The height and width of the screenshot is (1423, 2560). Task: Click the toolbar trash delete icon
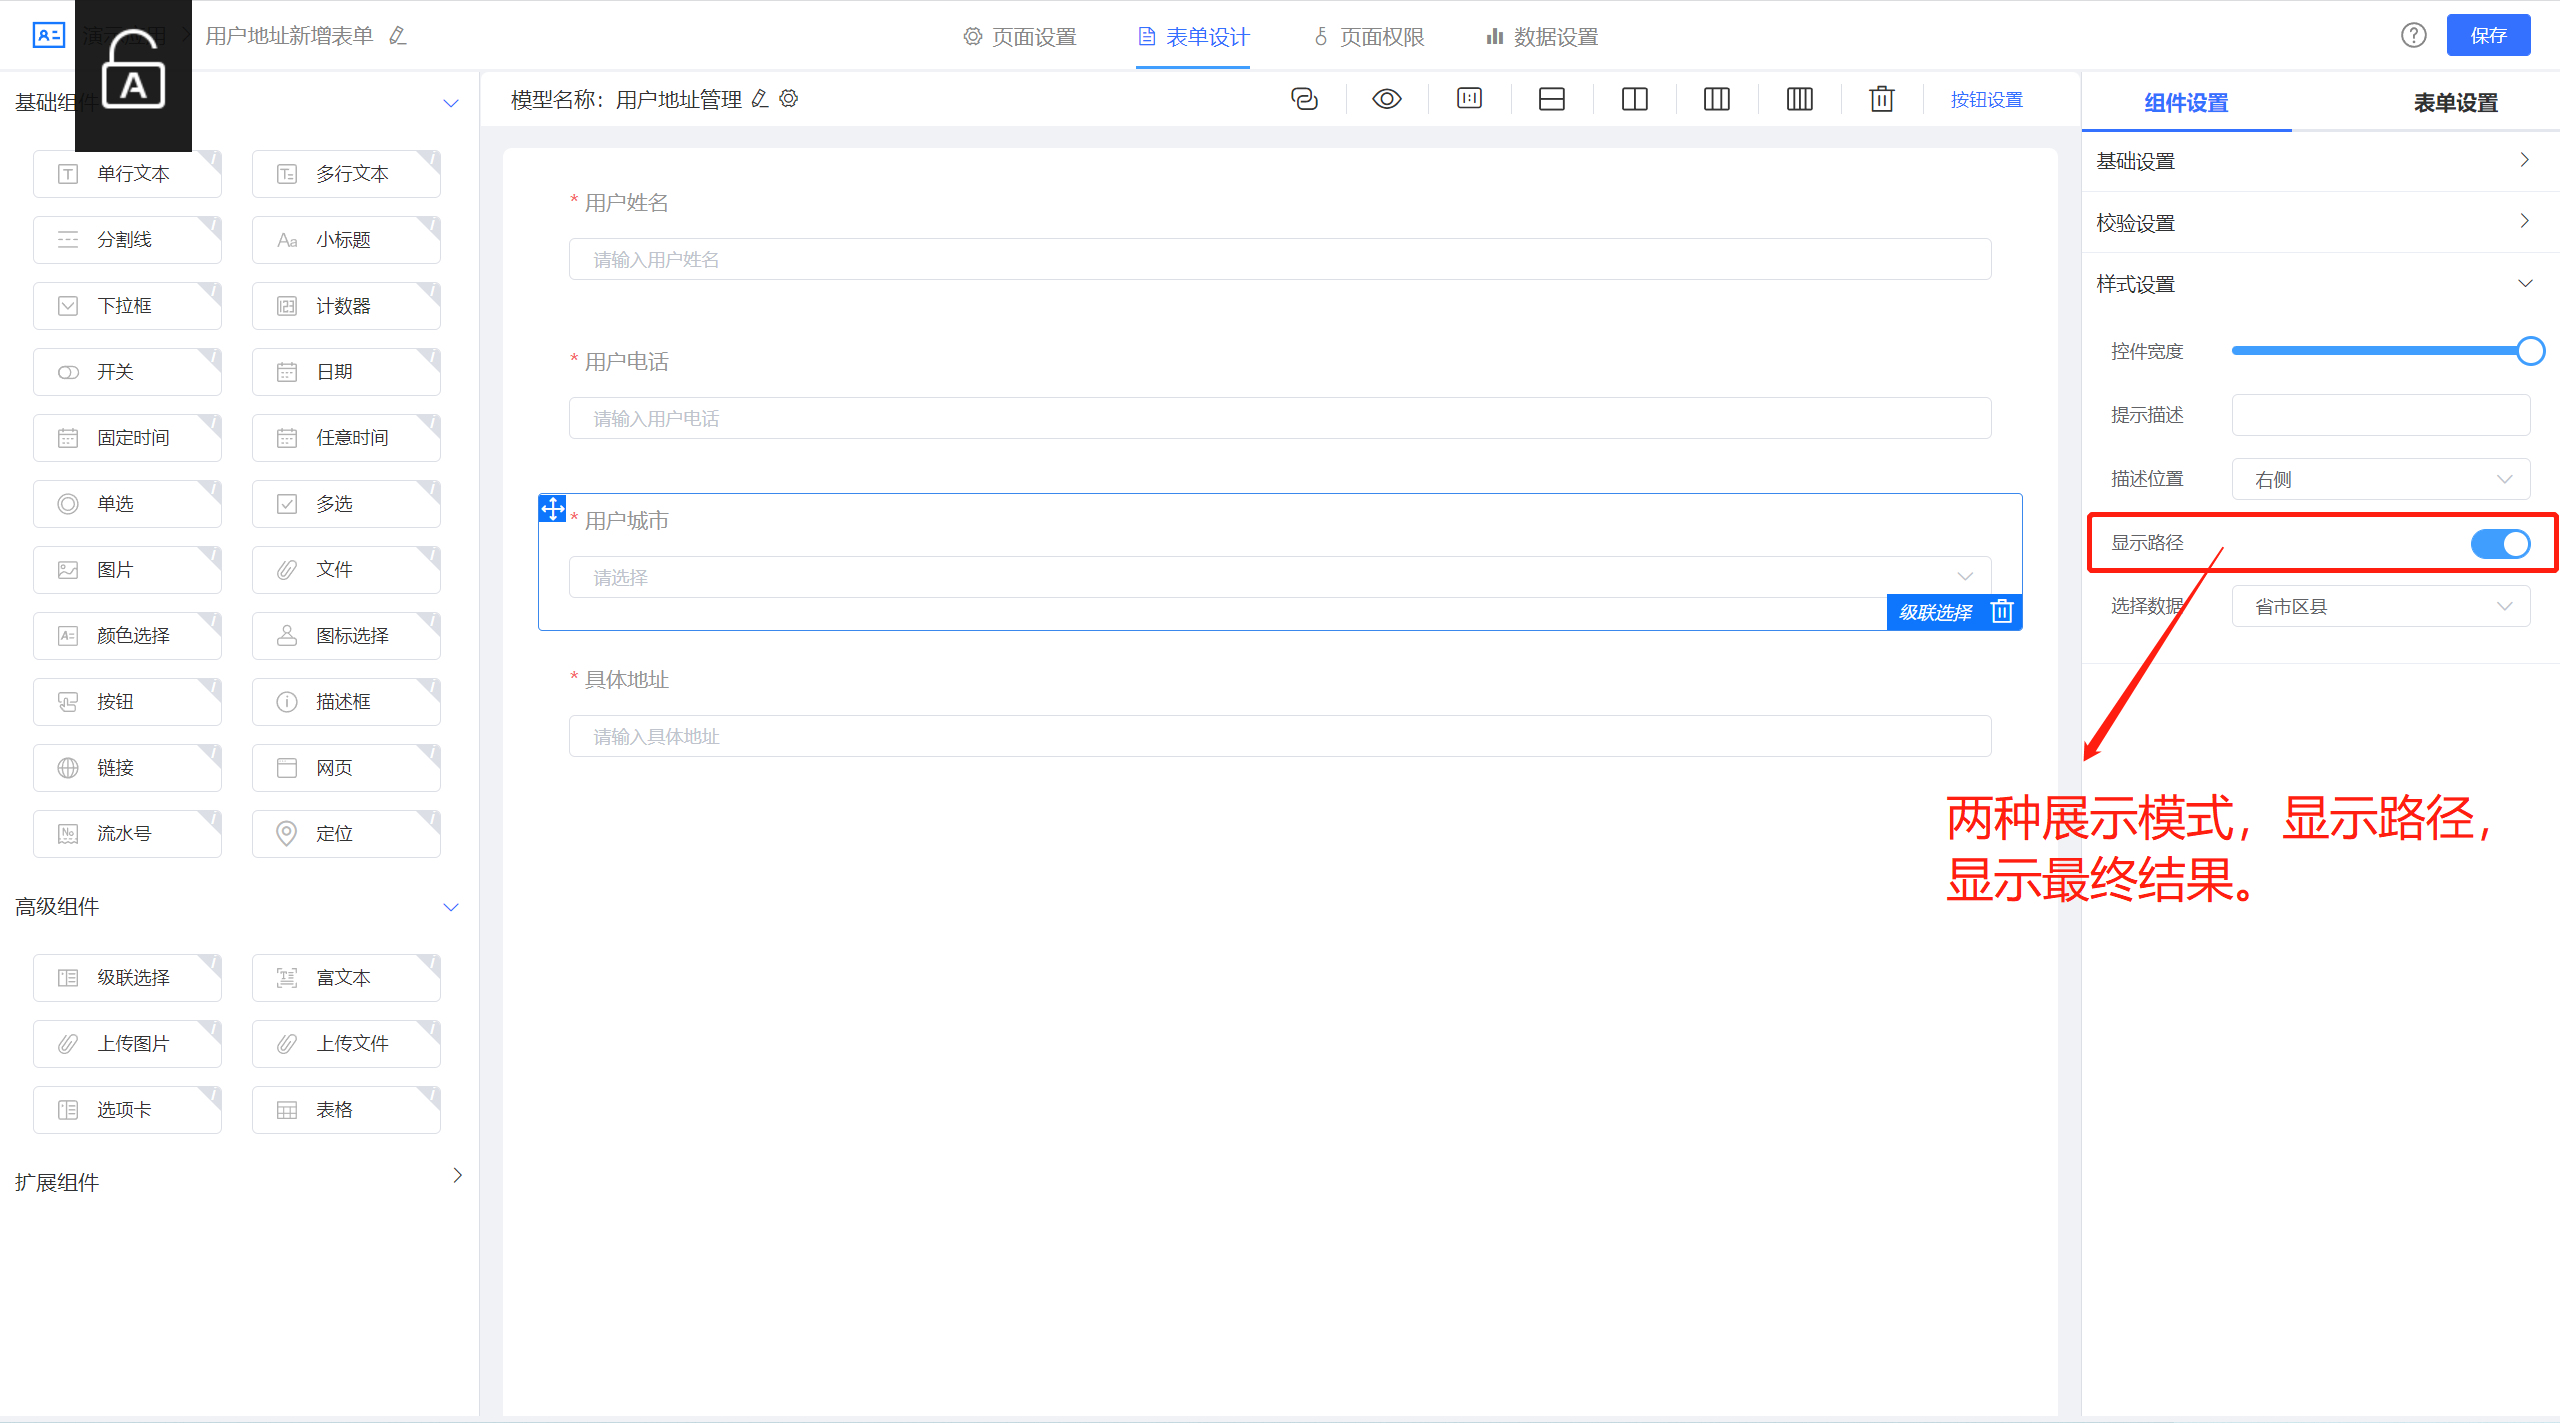(1882, 99)
